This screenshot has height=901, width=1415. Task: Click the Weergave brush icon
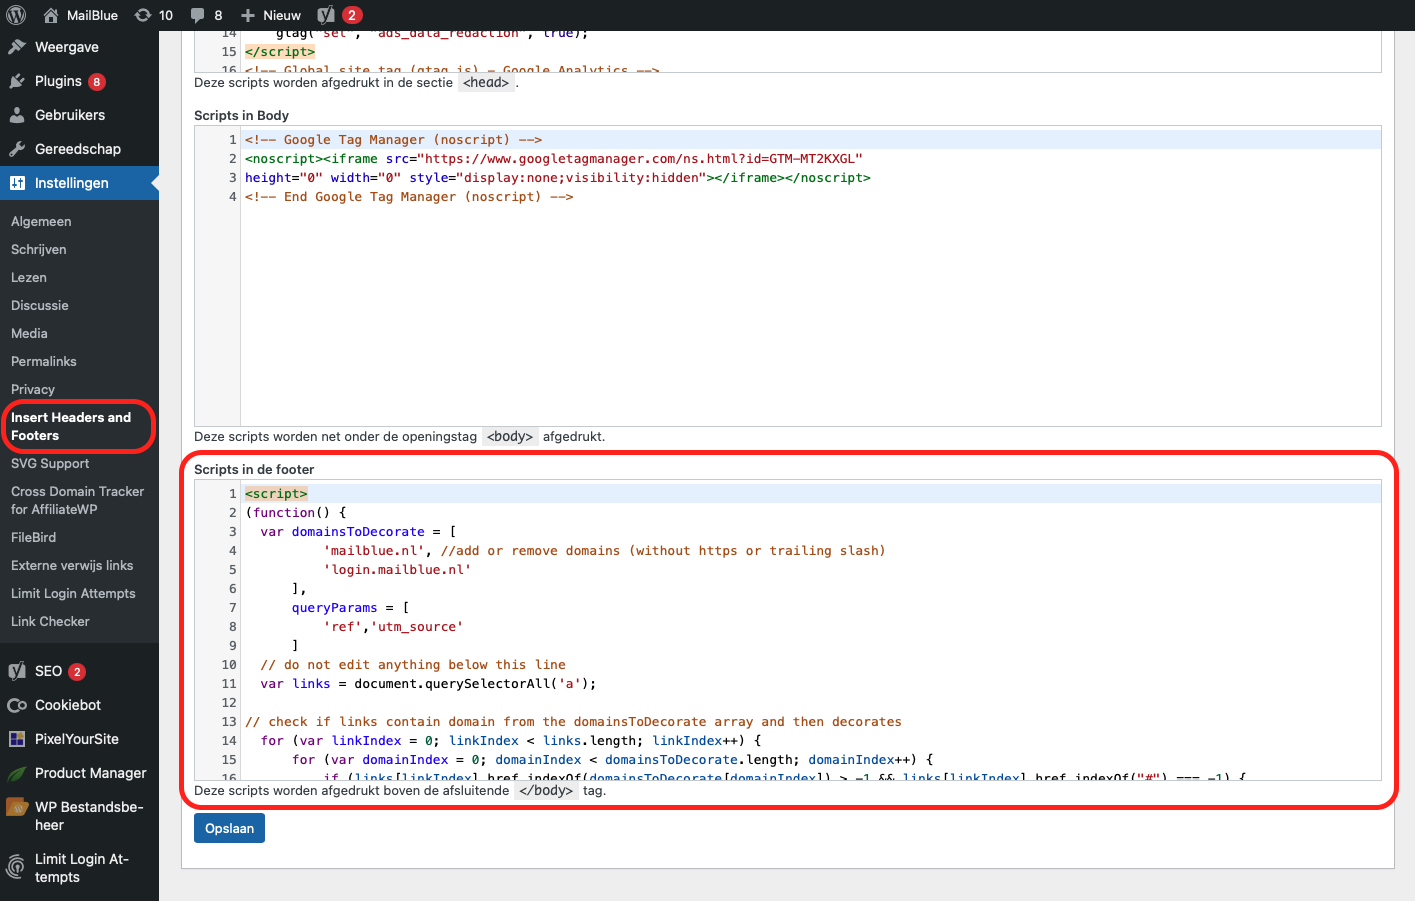coord(17,47)
